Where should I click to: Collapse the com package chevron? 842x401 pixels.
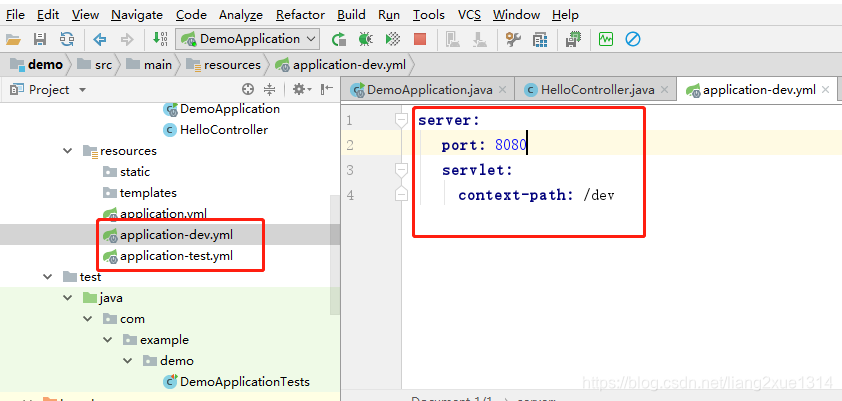(x=88, y=319)
